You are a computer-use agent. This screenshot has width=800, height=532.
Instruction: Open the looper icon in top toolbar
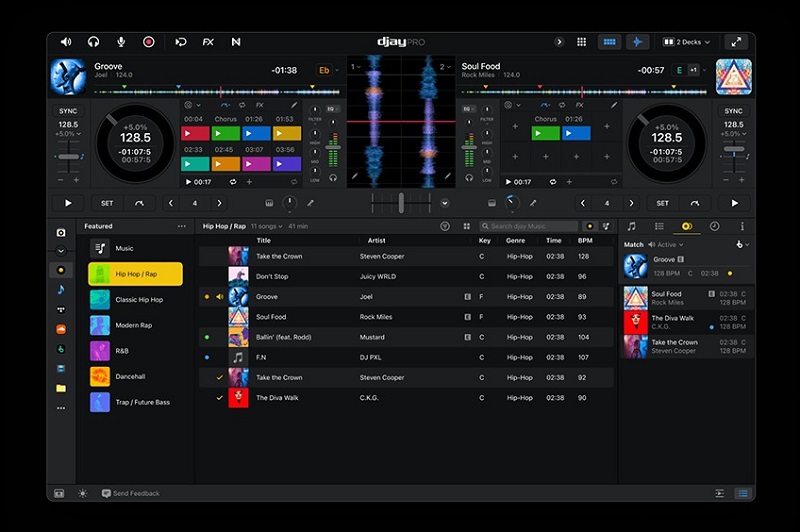[x=181, y=42]
